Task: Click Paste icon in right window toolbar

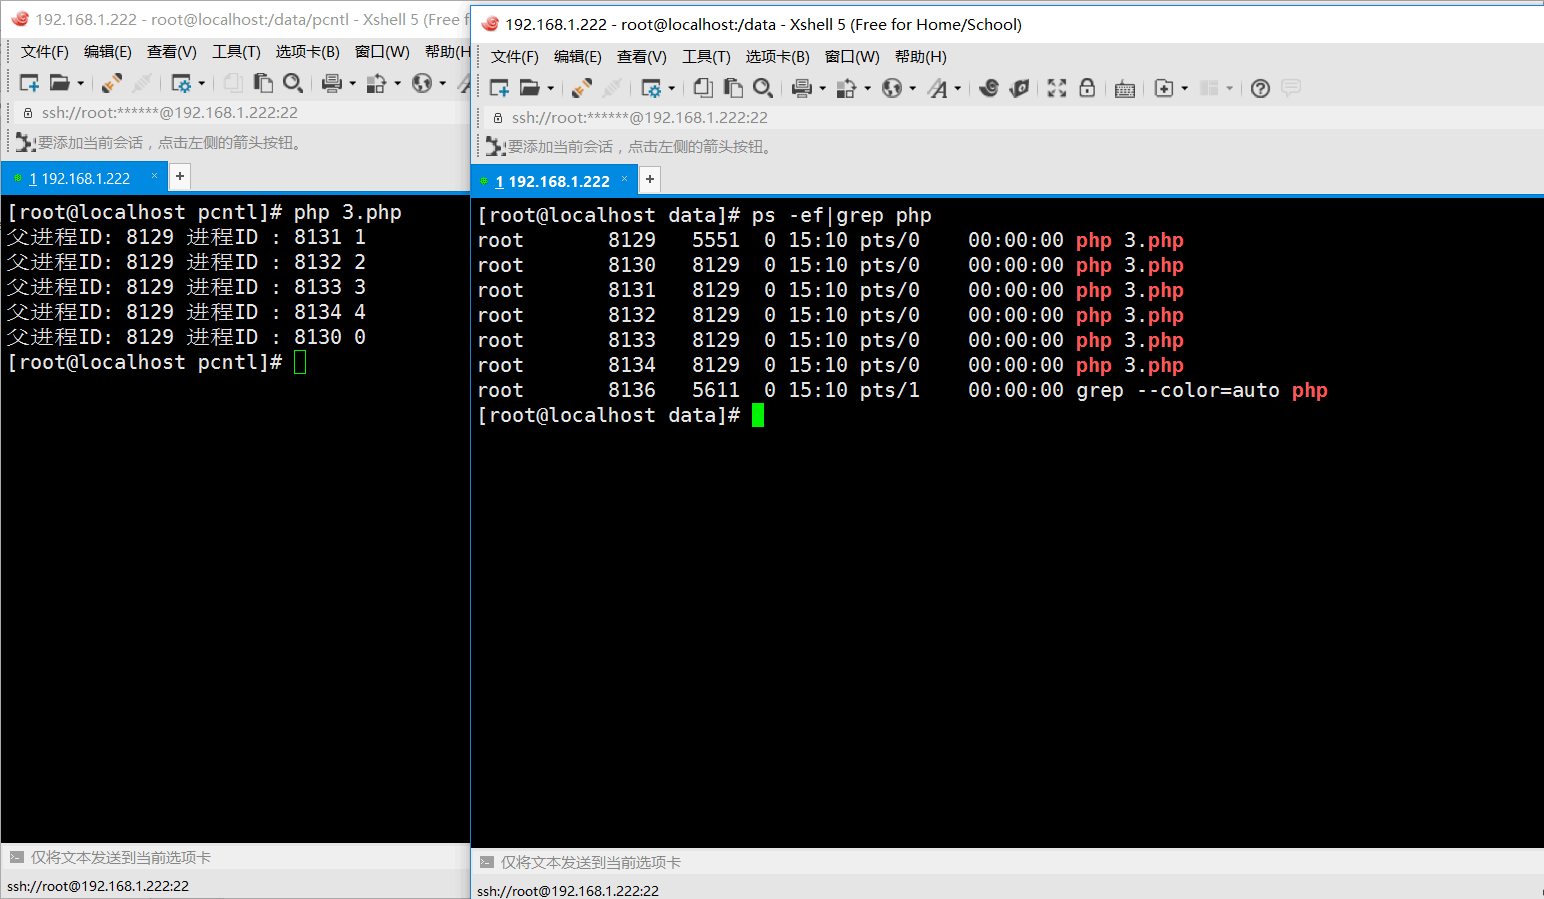Action: coord(733,88)
